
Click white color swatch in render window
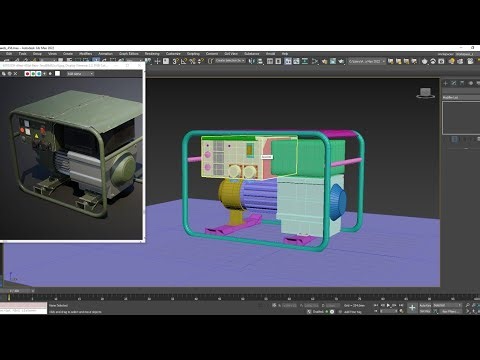(57, 73)
